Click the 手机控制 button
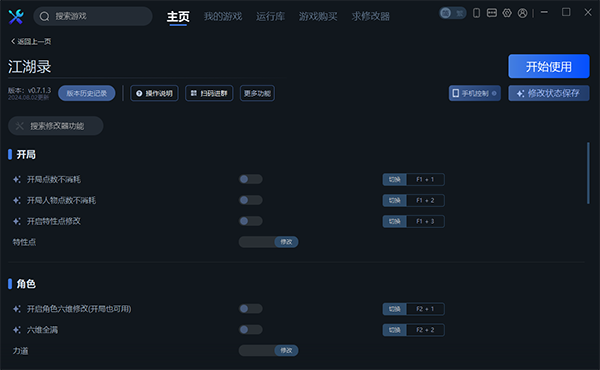 click(475, 93)
